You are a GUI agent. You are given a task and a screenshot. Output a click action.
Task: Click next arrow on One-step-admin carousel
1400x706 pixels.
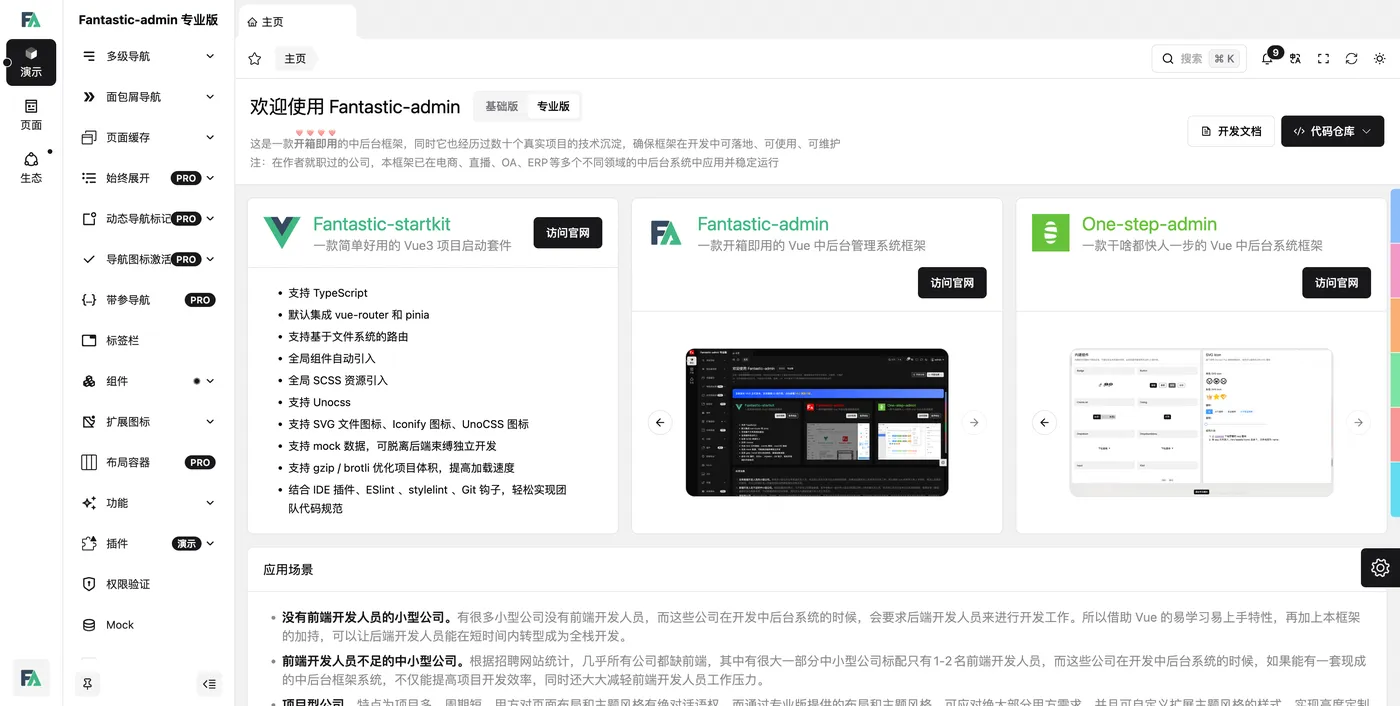[1358, 423]
